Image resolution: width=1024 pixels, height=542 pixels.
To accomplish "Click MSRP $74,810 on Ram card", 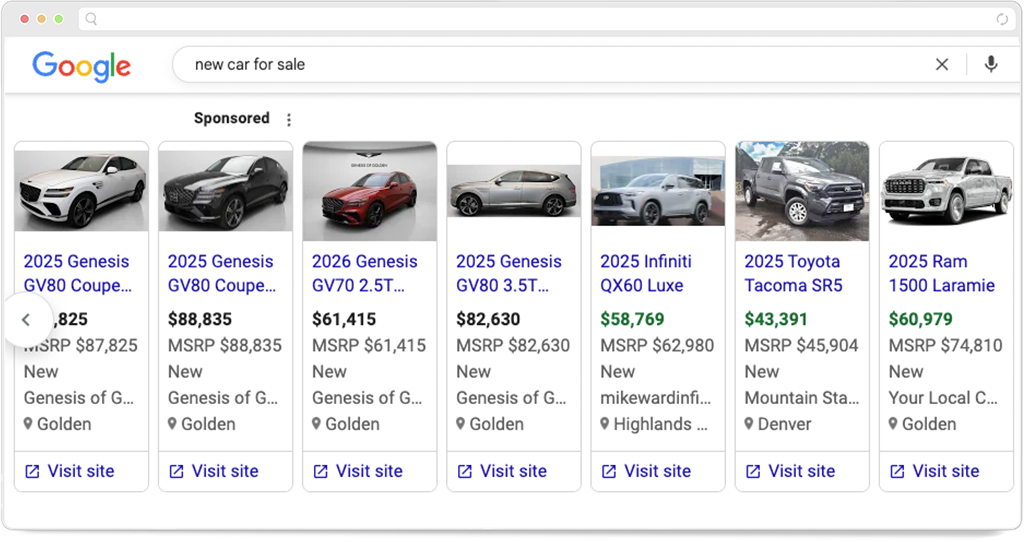I will pos(946,345).
